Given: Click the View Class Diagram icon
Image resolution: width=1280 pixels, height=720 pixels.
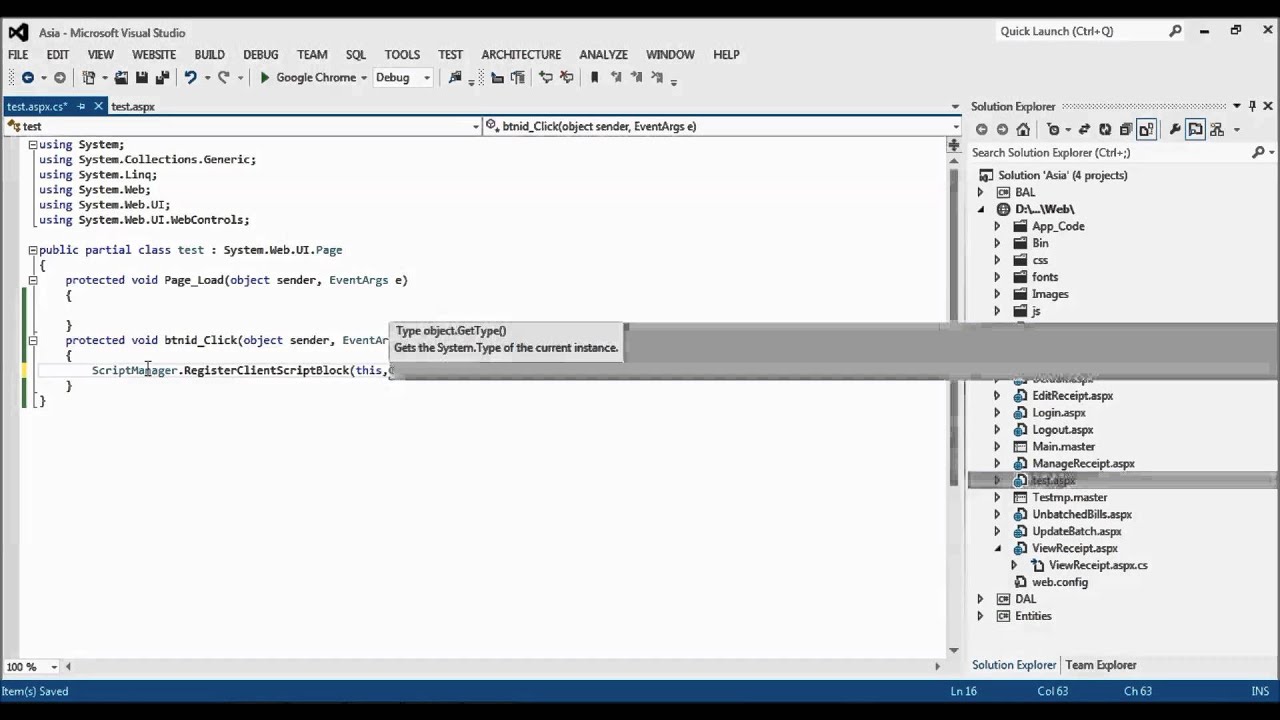Looking at the screenshot, I should 1219,129.
